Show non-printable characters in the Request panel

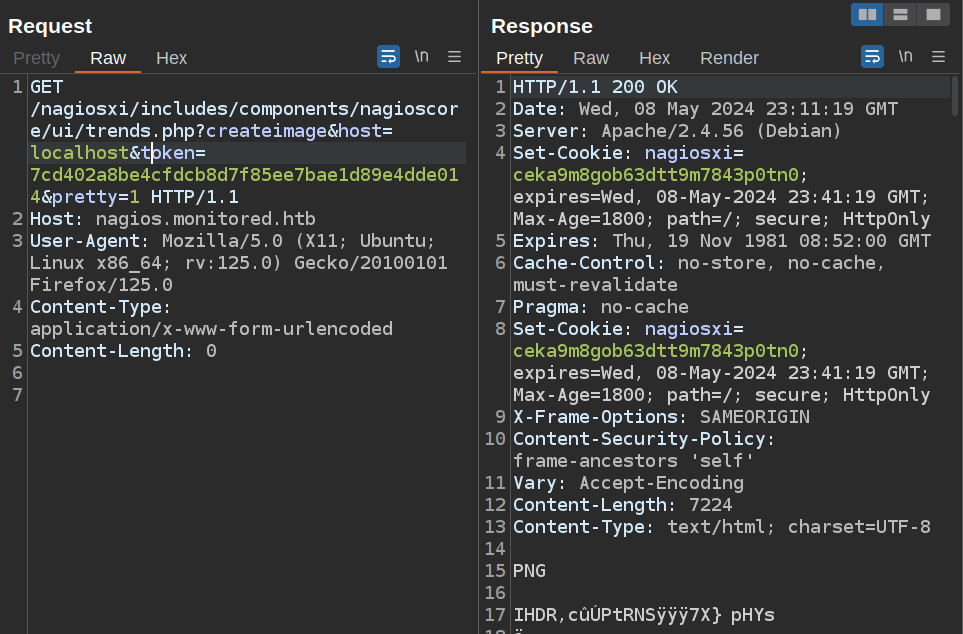point(422,57)
